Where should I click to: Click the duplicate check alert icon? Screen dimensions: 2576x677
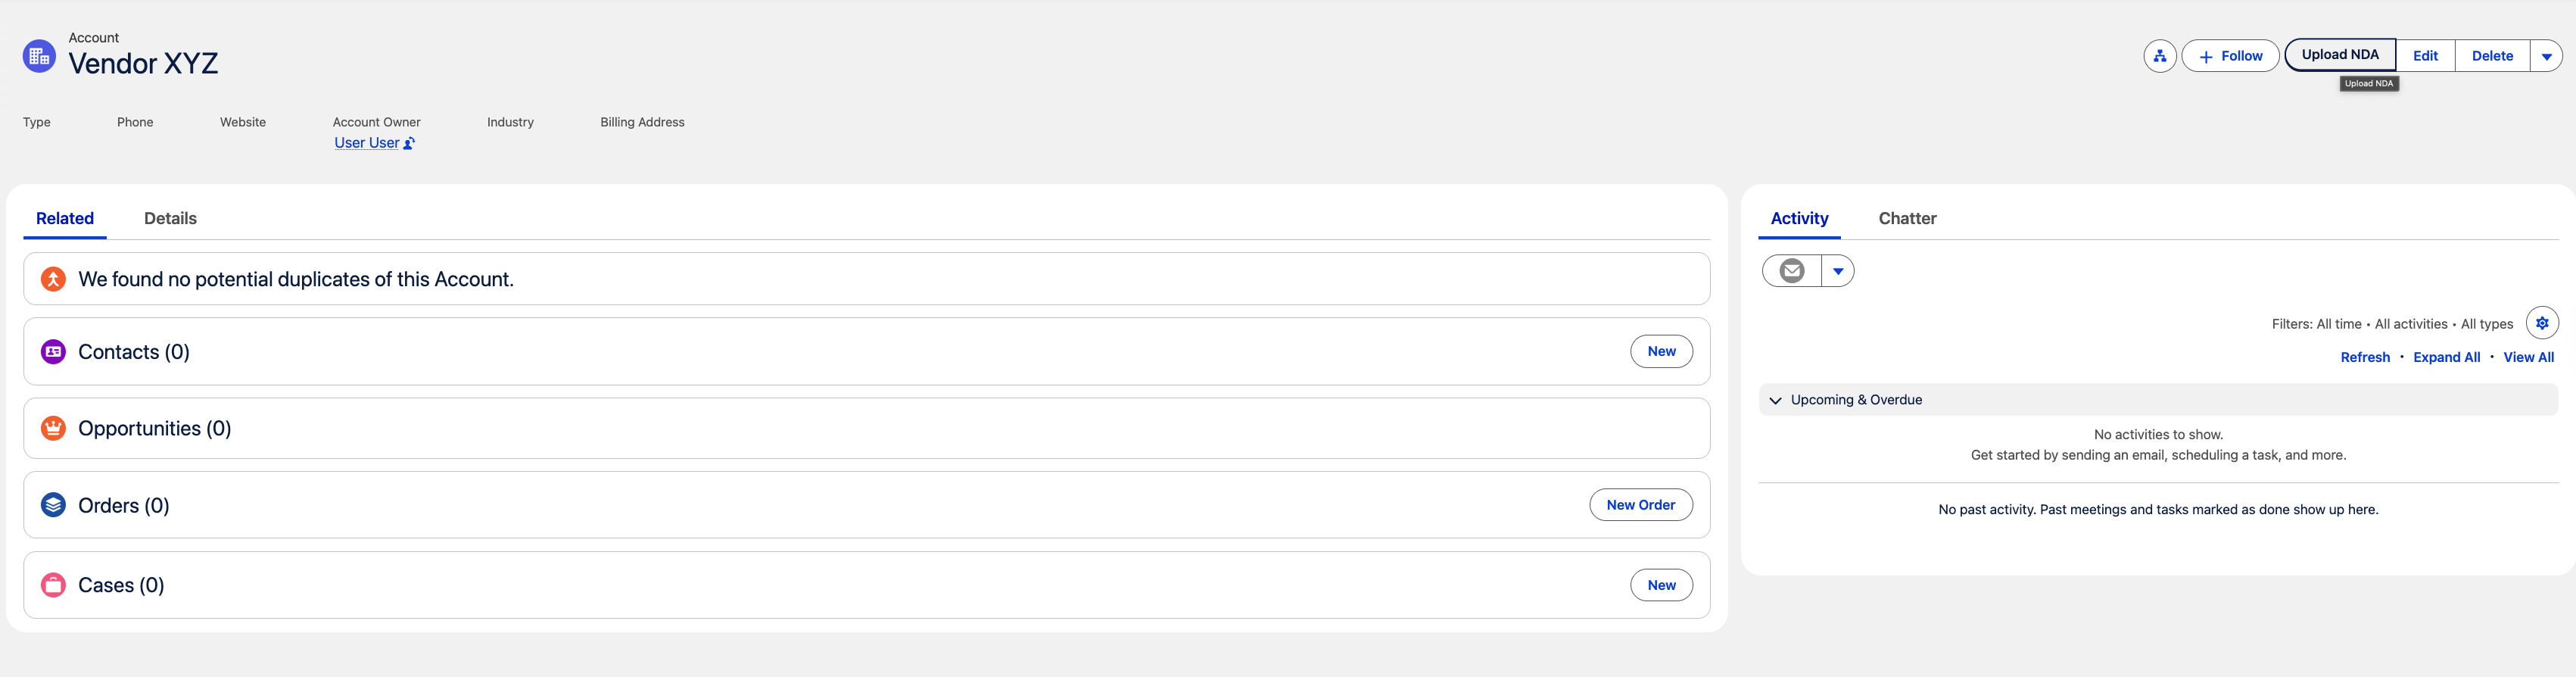52,278
